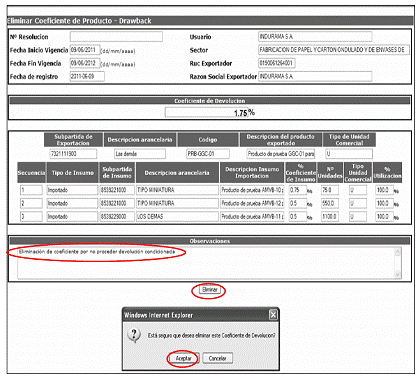Click the Coeficiente de Devolucion section header
Viewport: 420px width, 379px height.
click(x=210, y=101)
